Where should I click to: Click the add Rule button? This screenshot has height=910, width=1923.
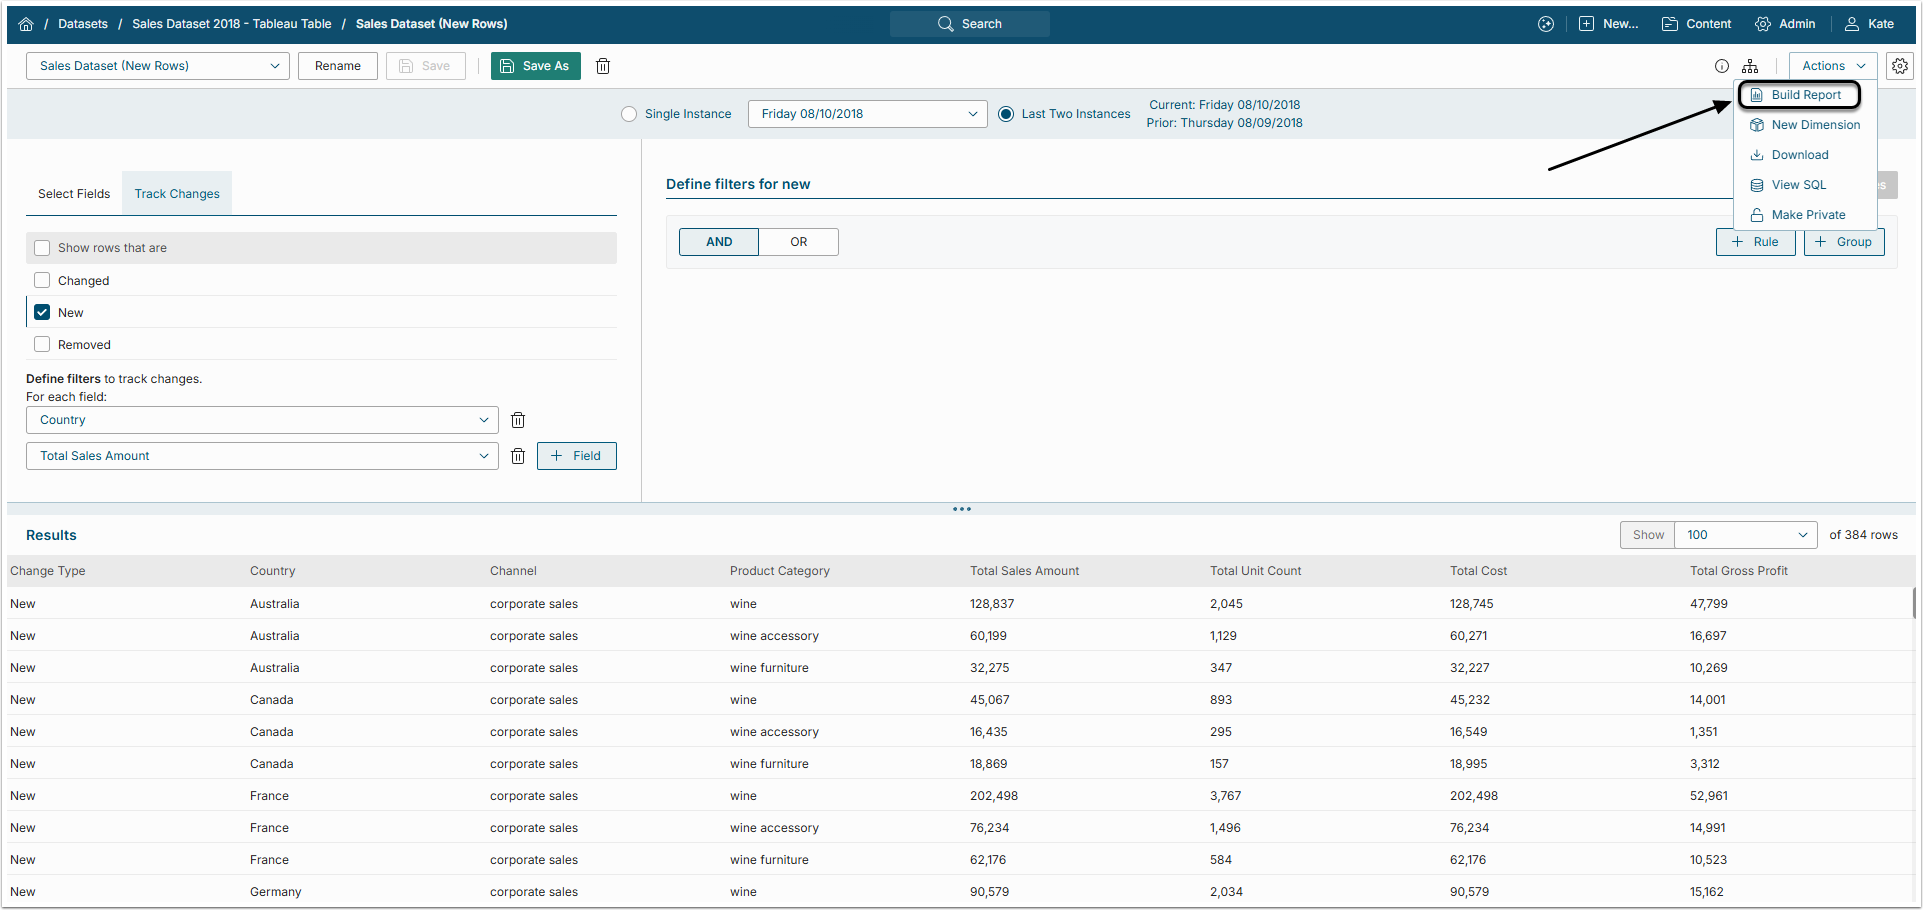1755,242
